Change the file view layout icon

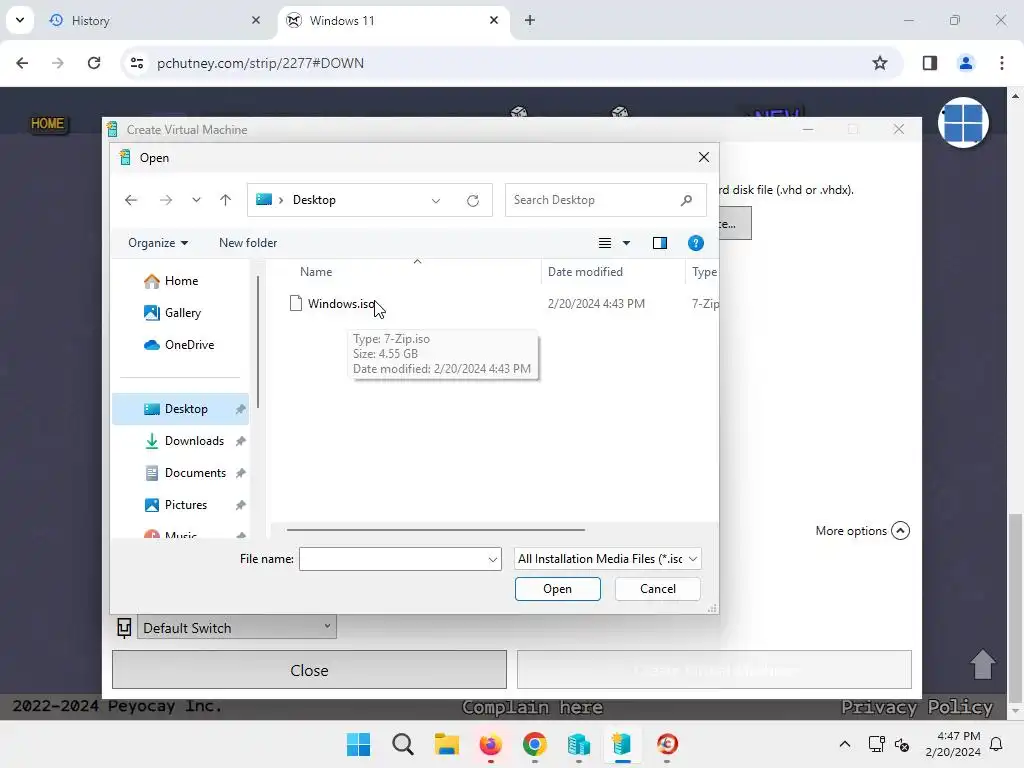(605, 243)
